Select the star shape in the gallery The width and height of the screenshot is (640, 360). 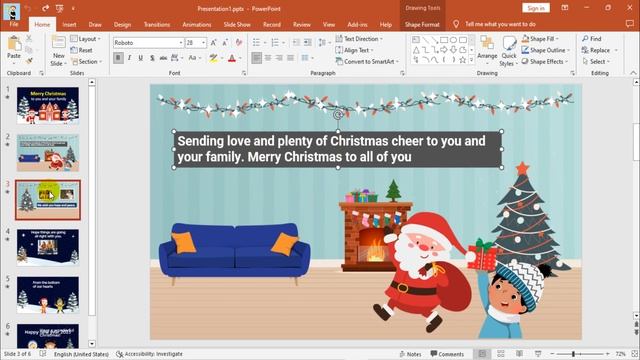[x=462, y=60]
